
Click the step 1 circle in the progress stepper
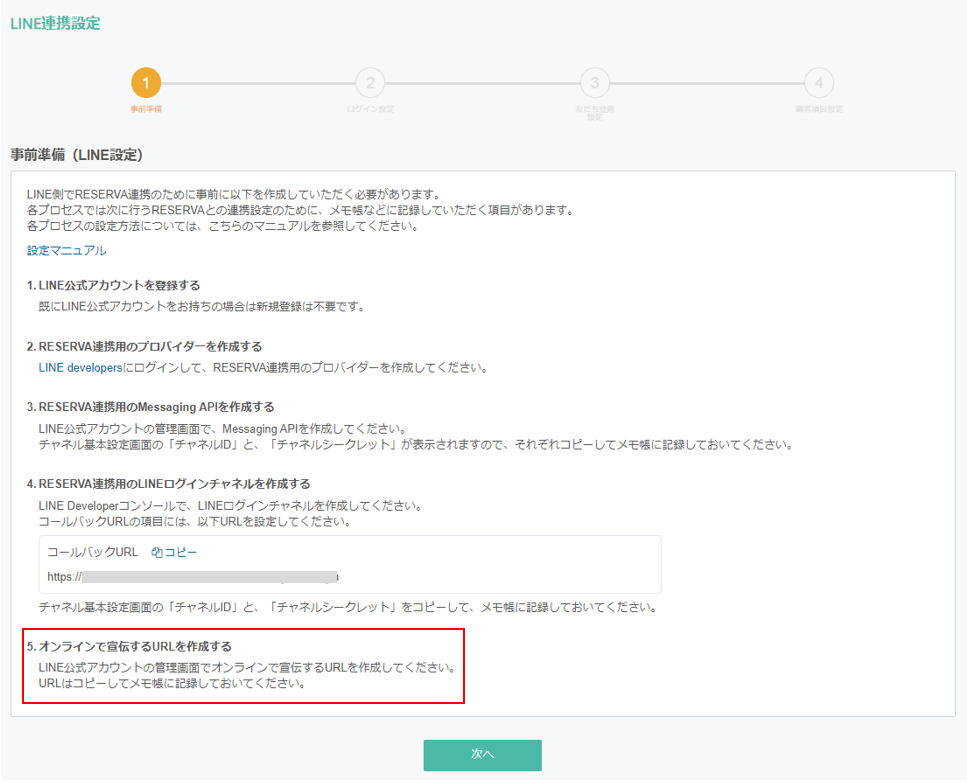tap(146, 83)
